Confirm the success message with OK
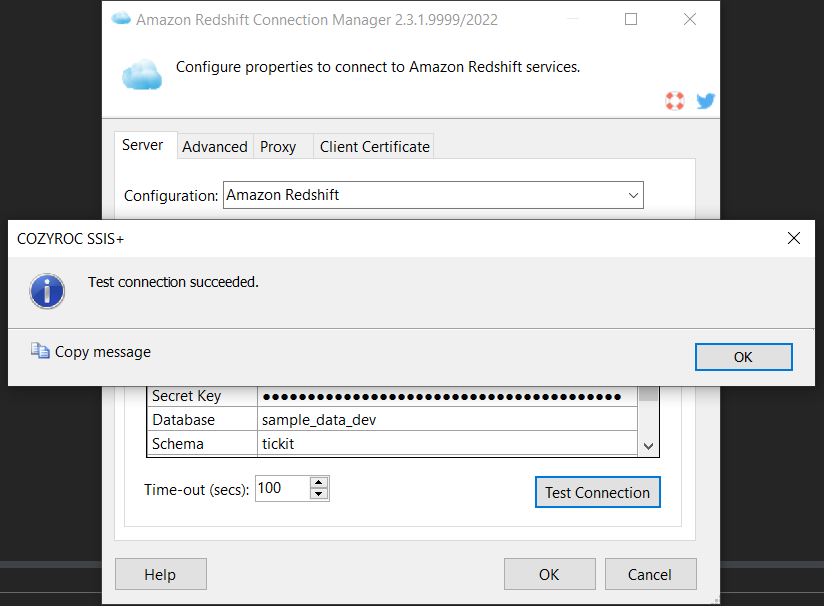The height and width of the screenshot is (606, 824). pos(744,357)
